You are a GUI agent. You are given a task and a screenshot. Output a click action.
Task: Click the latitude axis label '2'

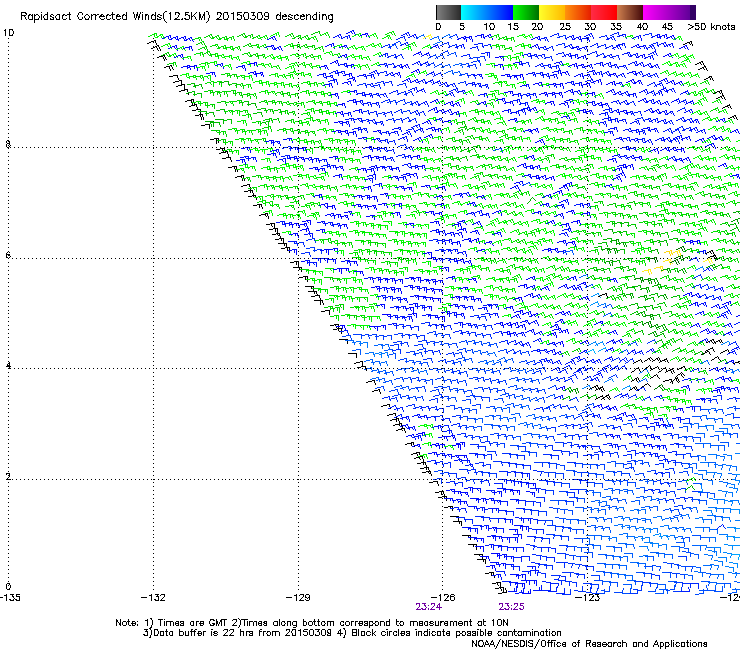click(x=8, y=477)
